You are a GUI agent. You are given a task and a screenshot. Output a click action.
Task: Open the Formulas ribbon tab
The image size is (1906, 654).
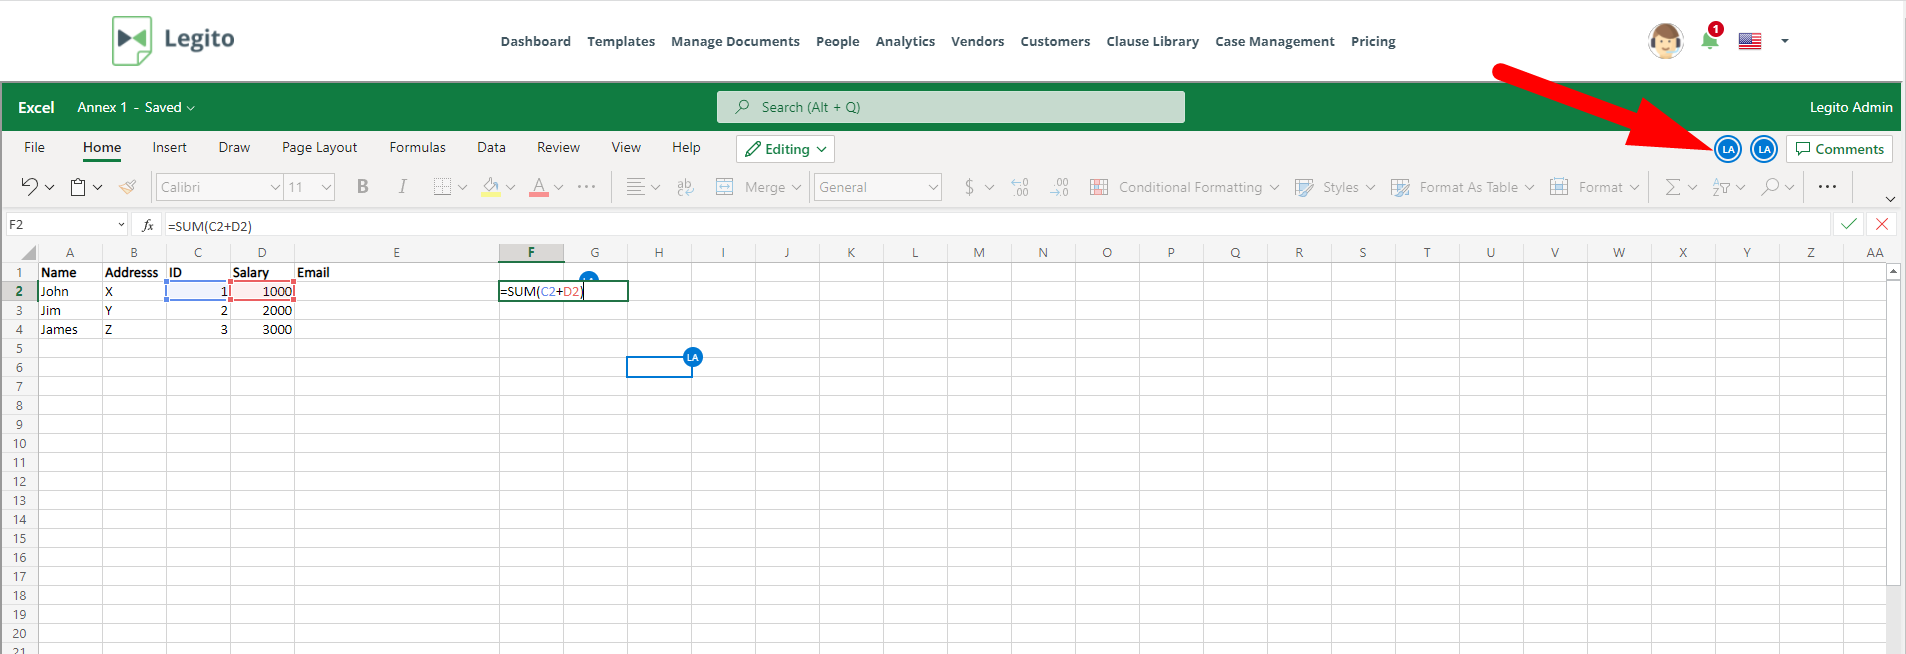417,147
